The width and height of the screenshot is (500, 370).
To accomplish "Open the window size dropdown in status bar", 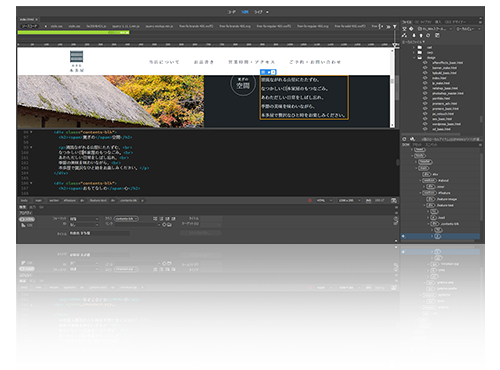I will pyautogui.click(x=349, y=200).
